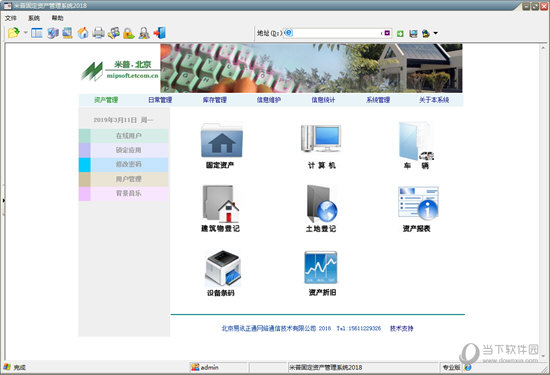
Task: Click the green go arrow icon
Action: point(400,33)
